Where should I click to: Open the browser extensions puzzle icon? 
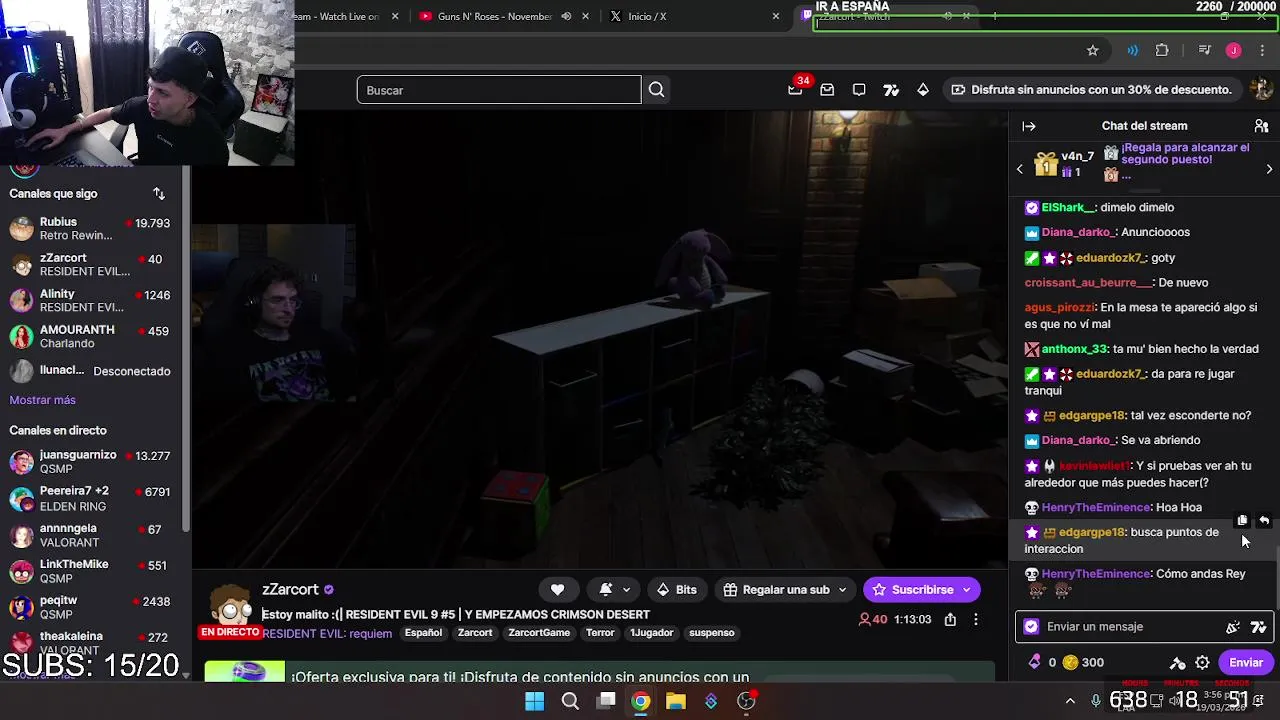1162,50
